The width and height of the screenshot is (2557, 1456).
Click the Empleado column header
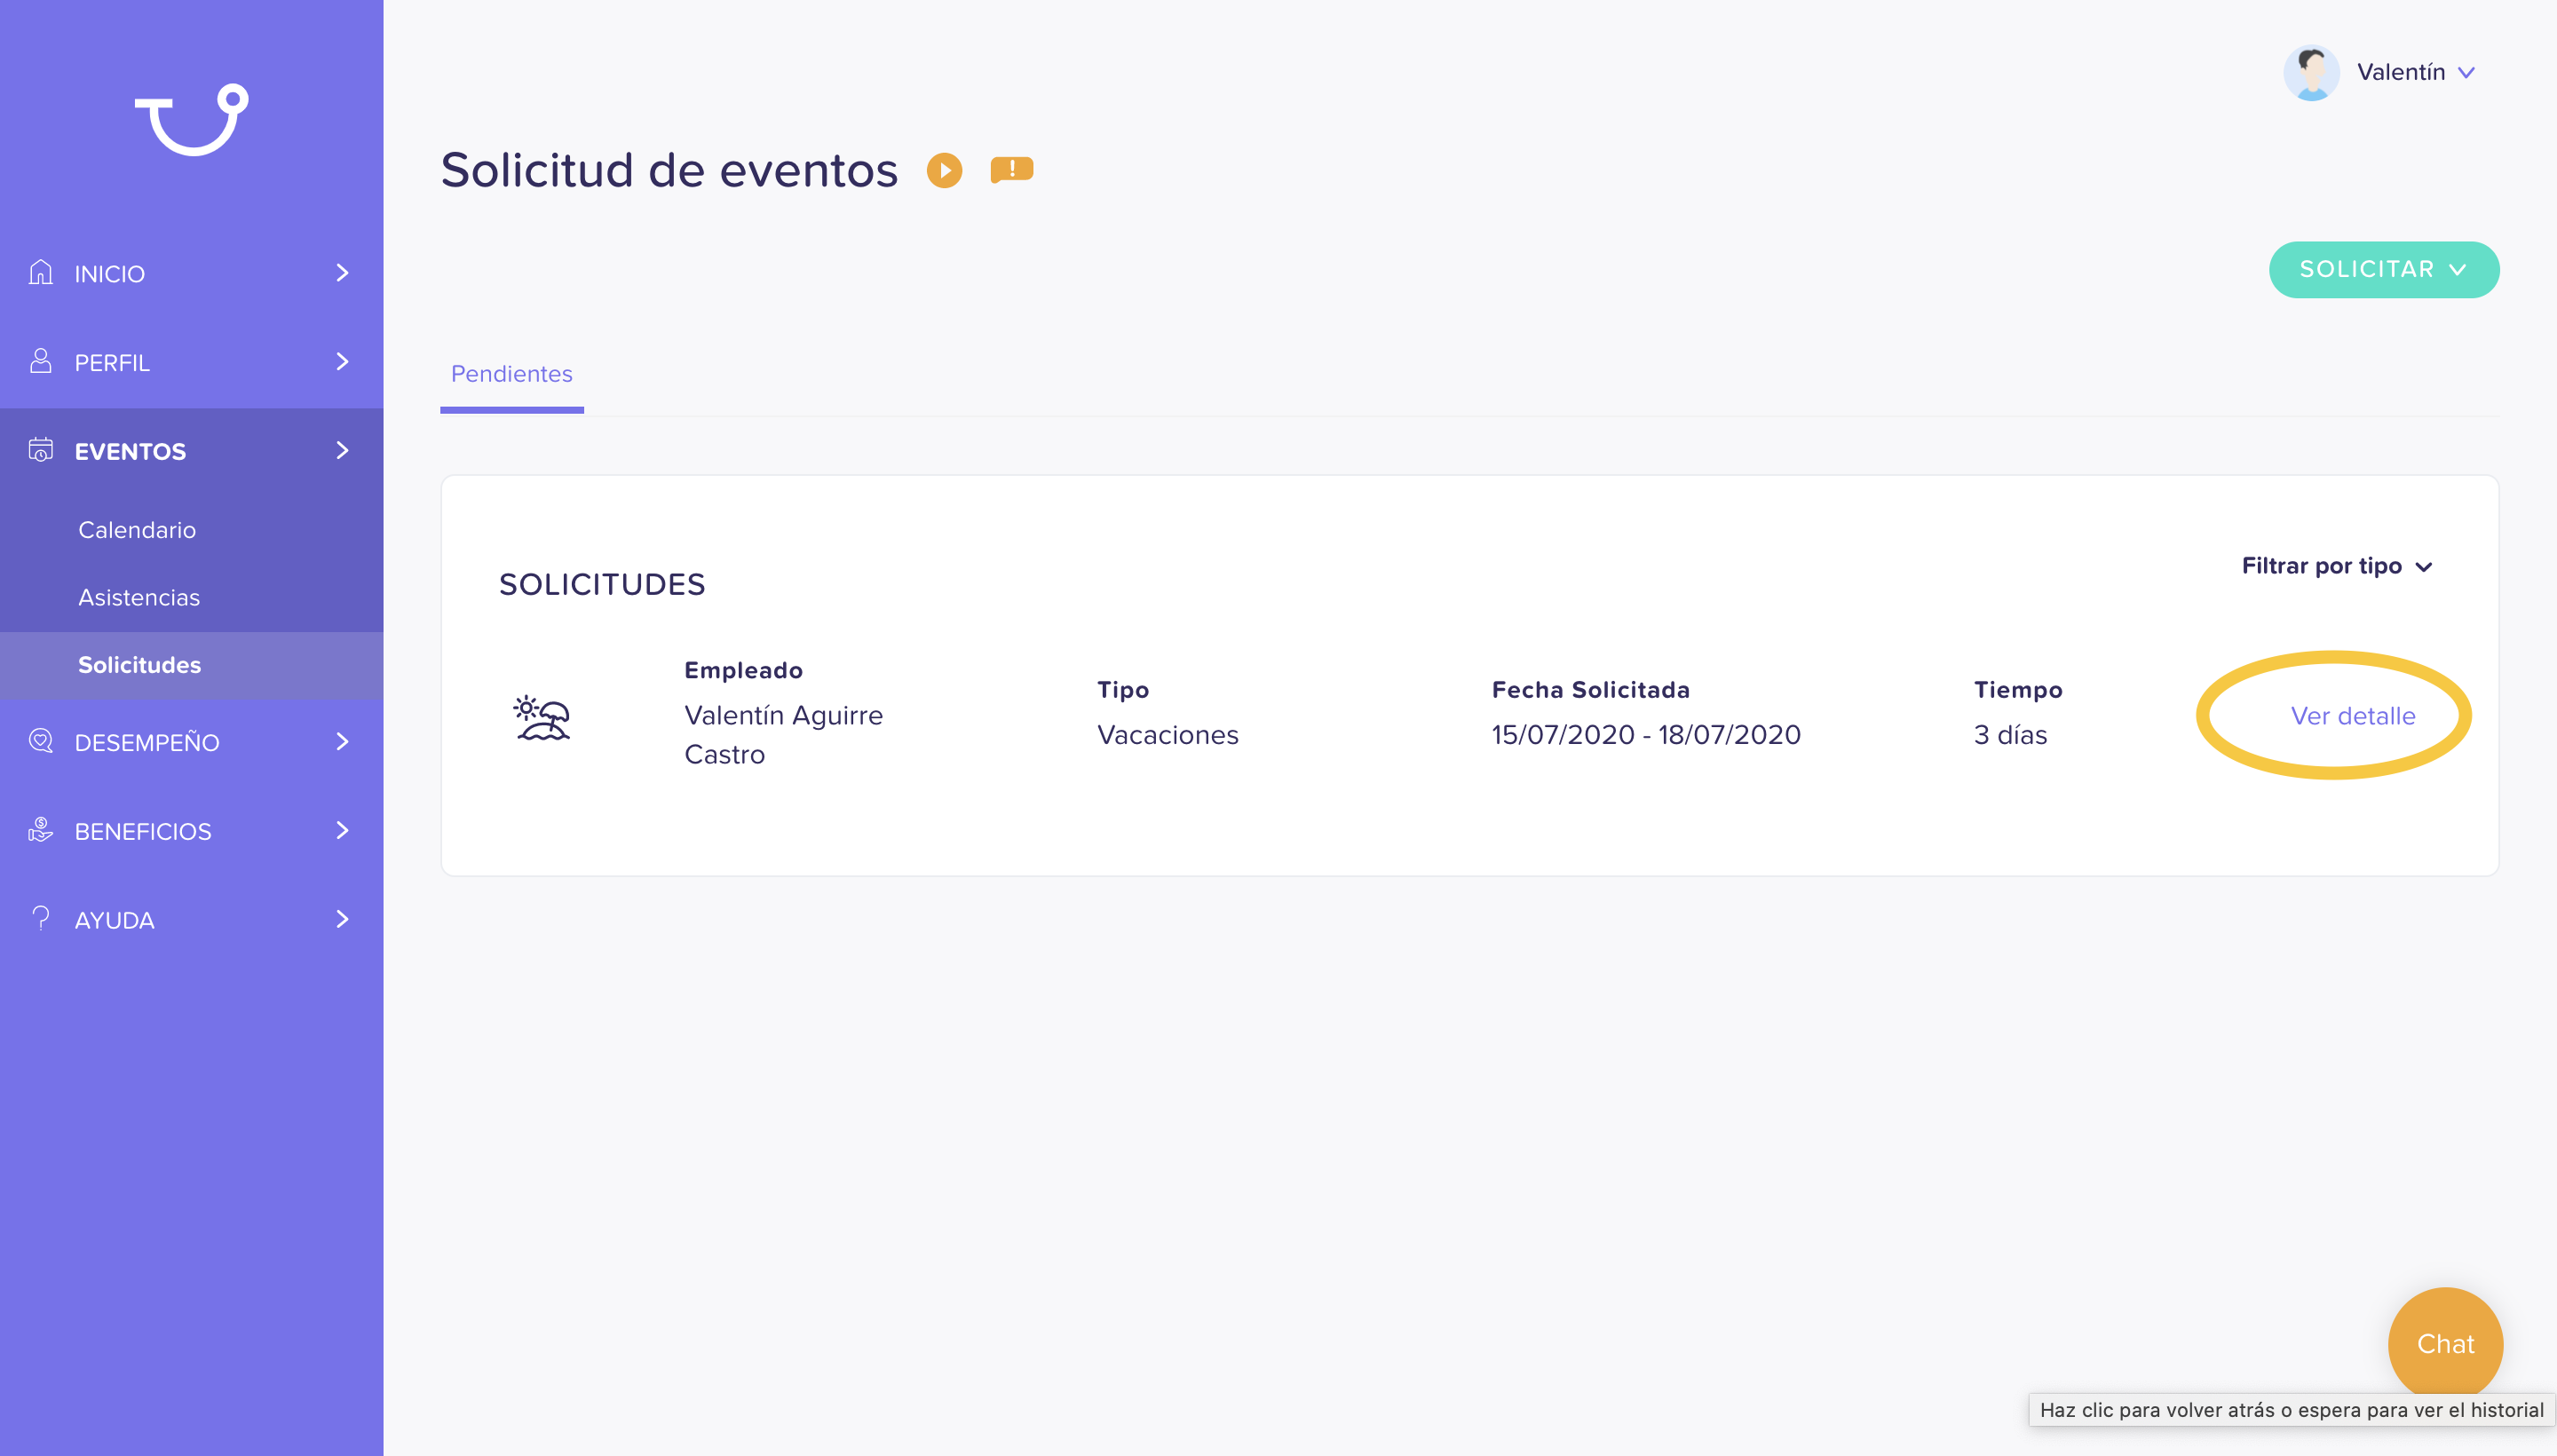click(x=743, y=670)
